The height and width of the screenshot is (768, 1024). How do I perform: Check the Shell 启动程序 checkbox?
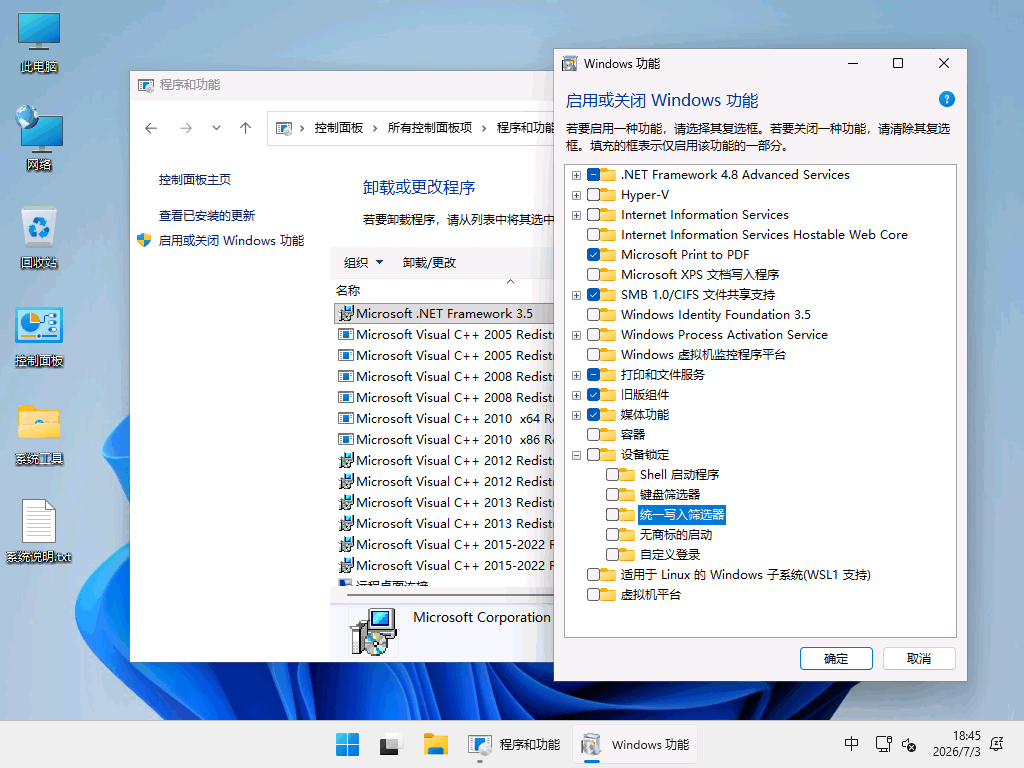coord(612,475)
